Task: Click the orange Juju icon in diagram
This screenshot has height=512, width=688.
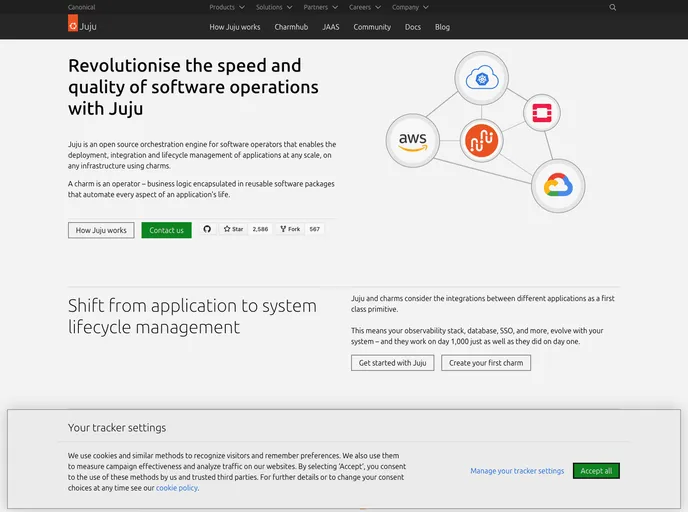Action: [481, 140]
